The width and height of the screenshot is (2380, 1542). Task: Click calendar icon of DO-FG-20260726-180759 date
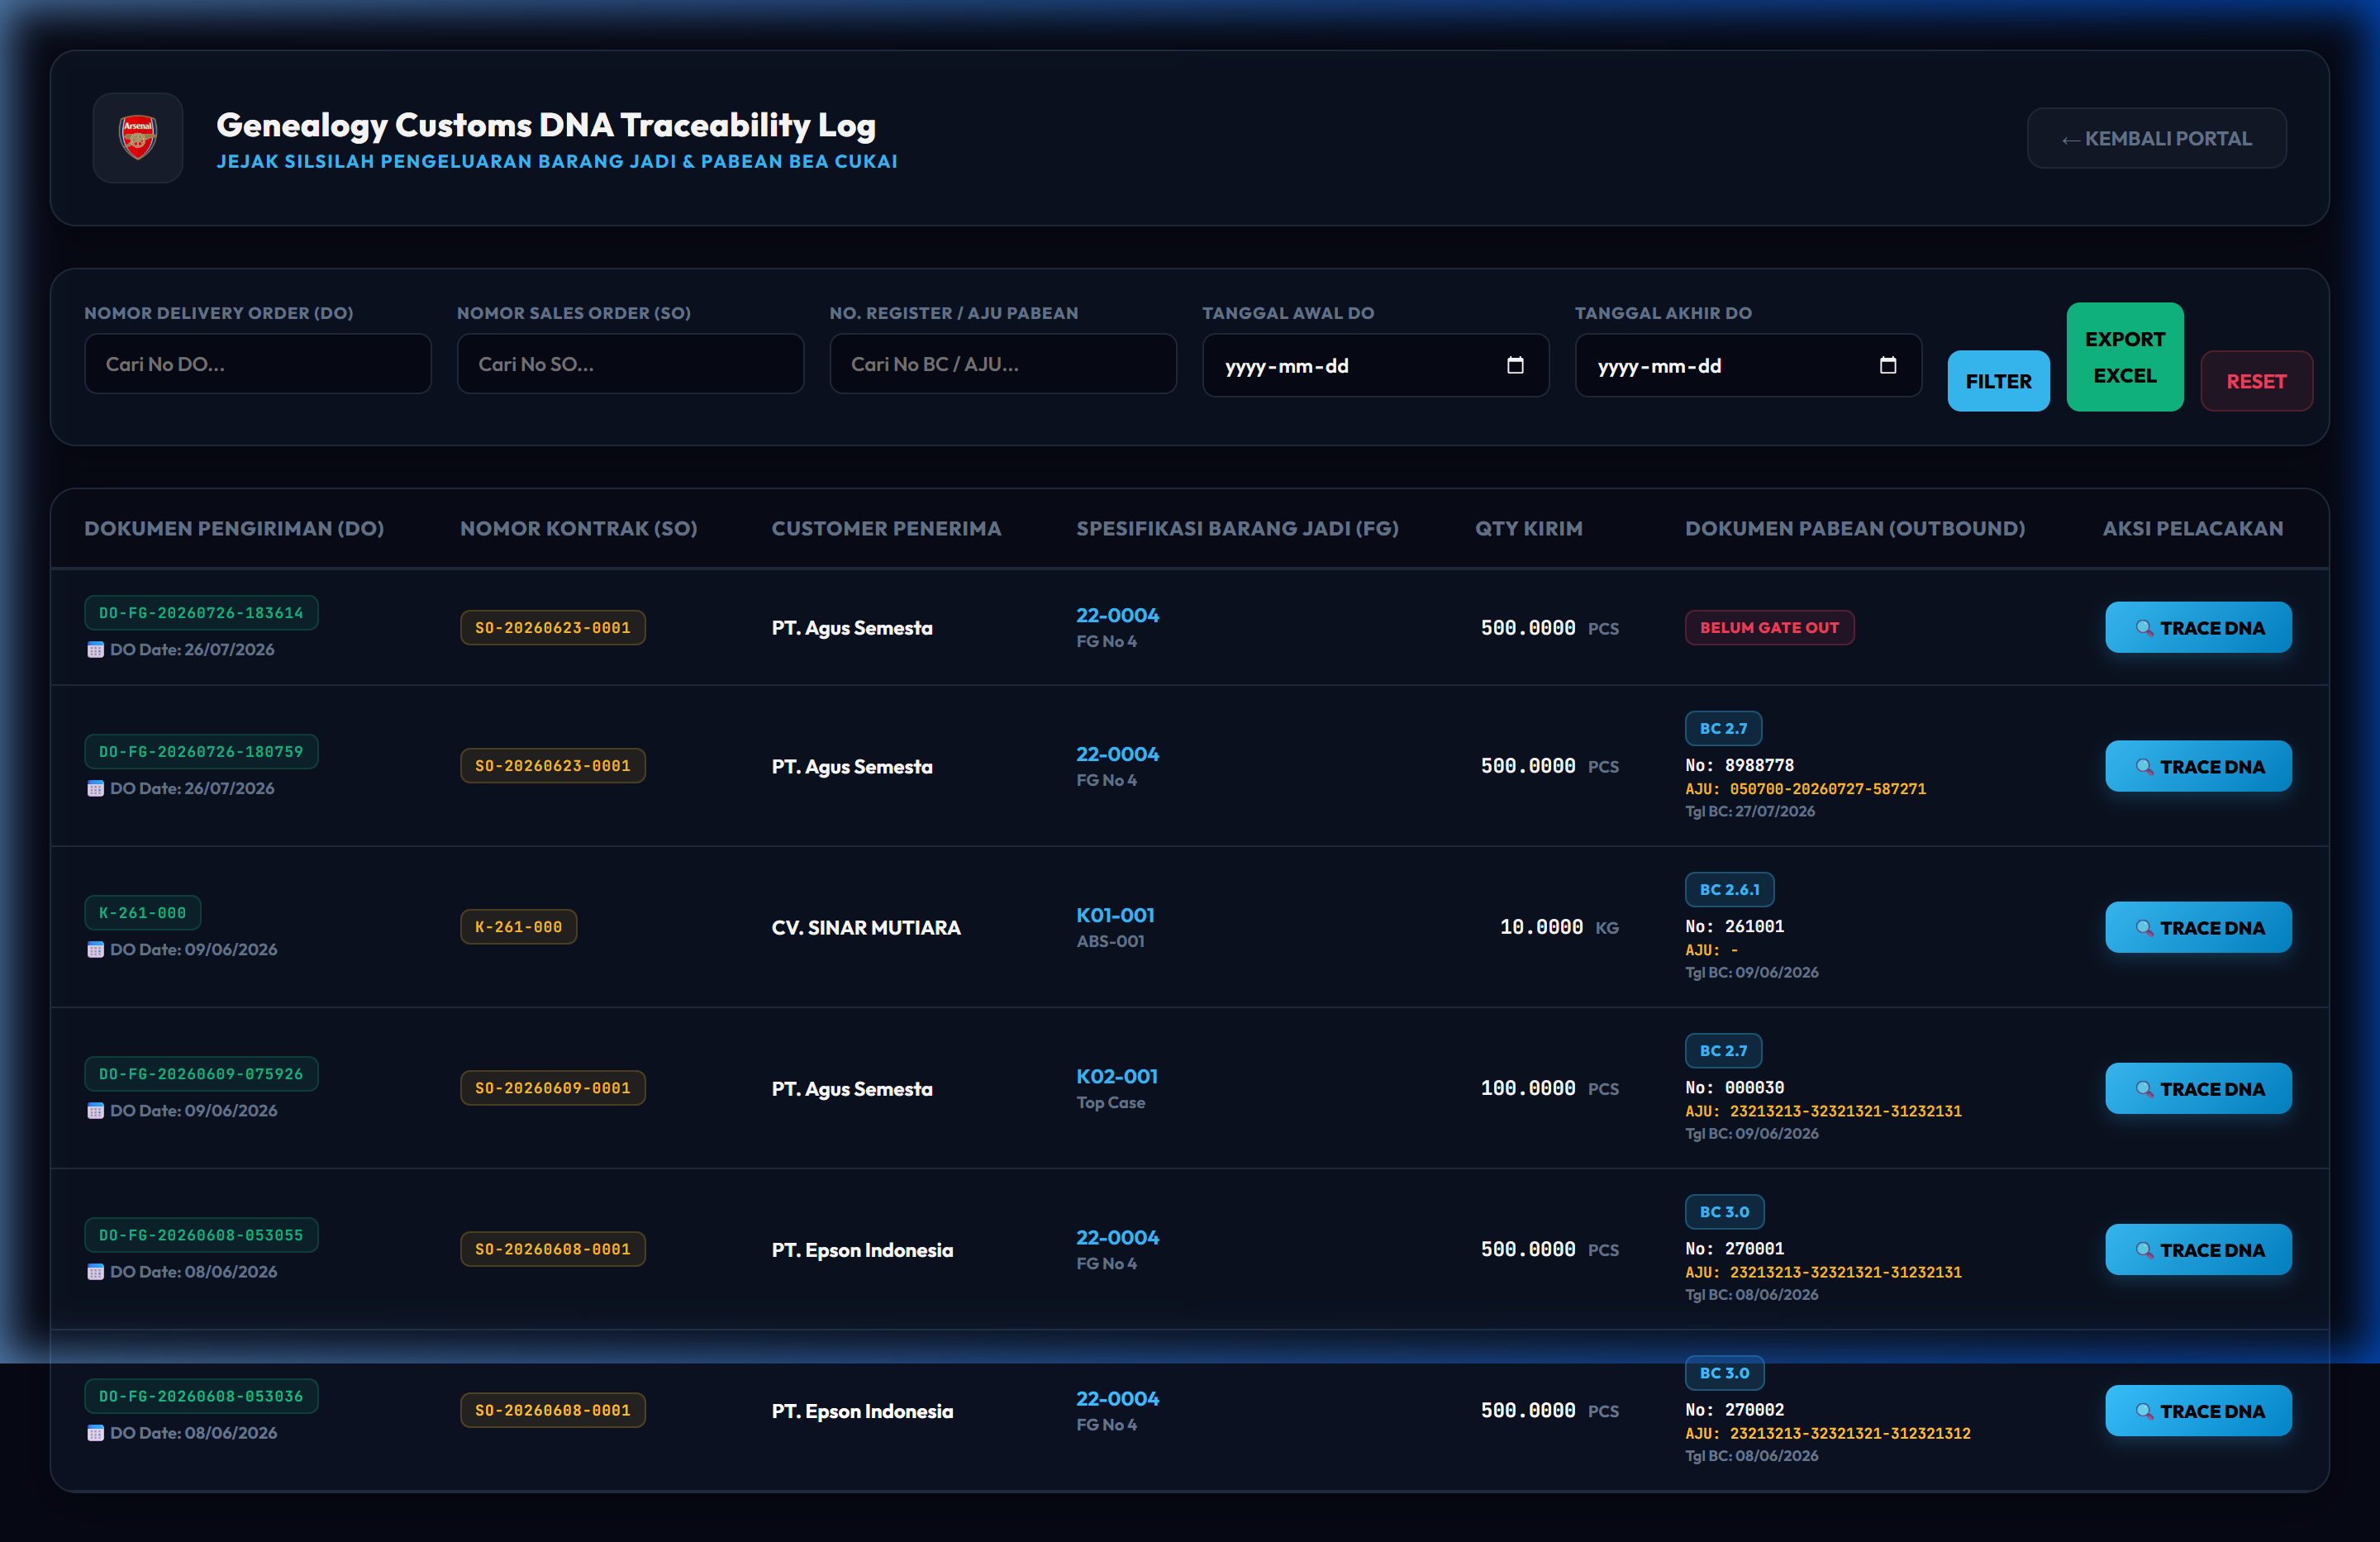(x=96, y=789)
